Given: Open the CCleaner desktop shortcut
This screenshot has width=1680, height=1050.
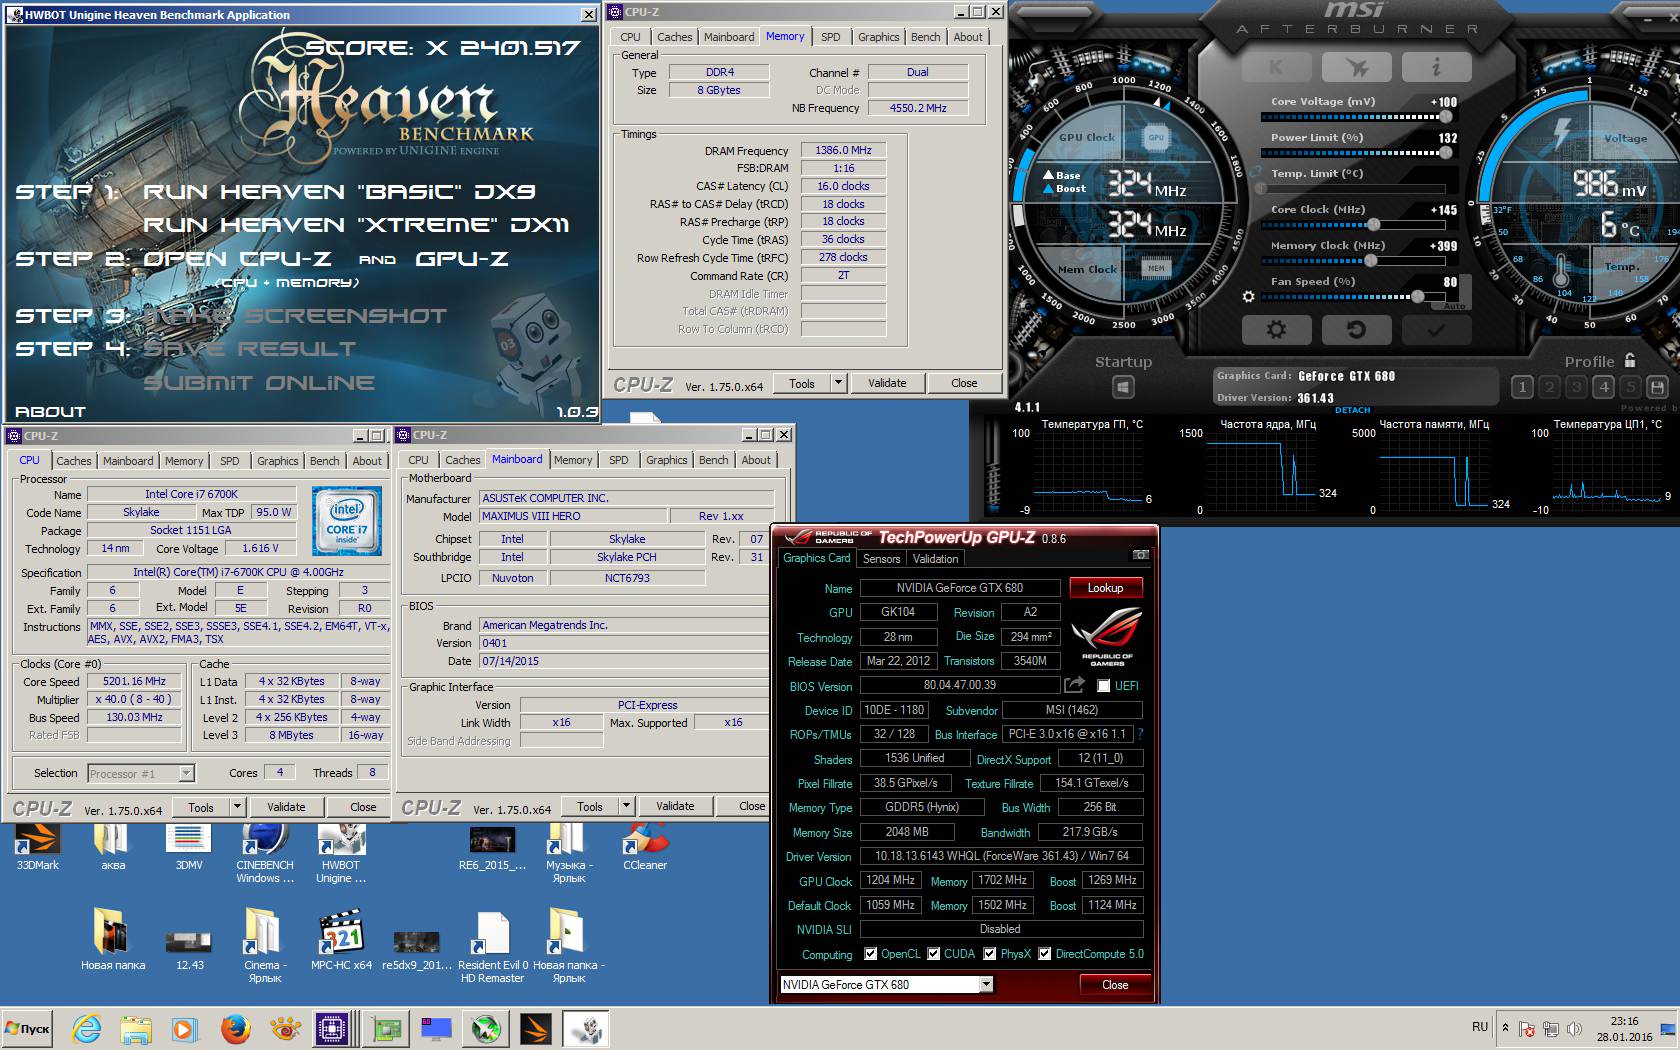Looking at the screenshot, I should [645, 847].
